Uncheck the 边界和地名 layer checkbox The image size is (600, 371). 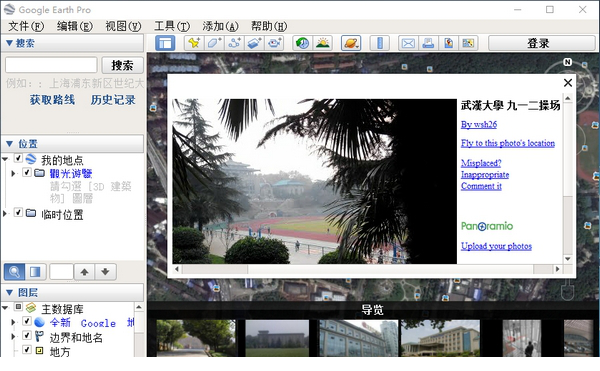[x=27, y=335]
